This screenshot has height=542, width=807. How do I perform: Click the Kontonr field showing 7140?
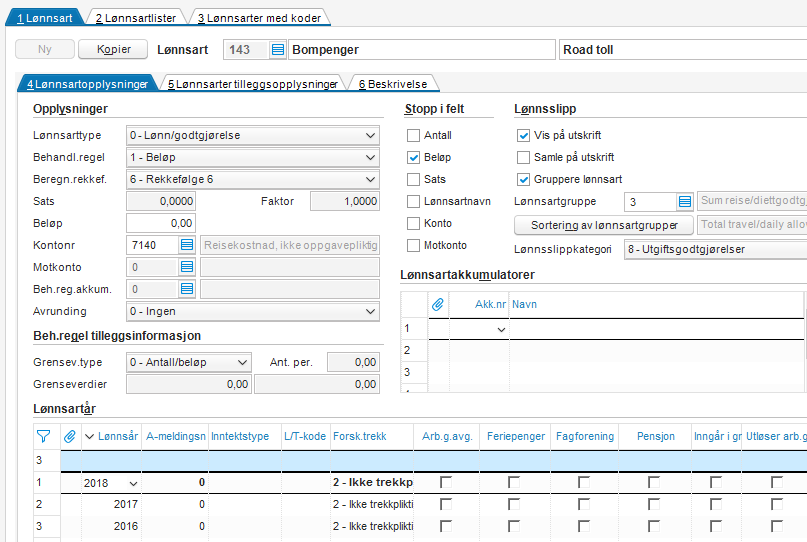153,245
